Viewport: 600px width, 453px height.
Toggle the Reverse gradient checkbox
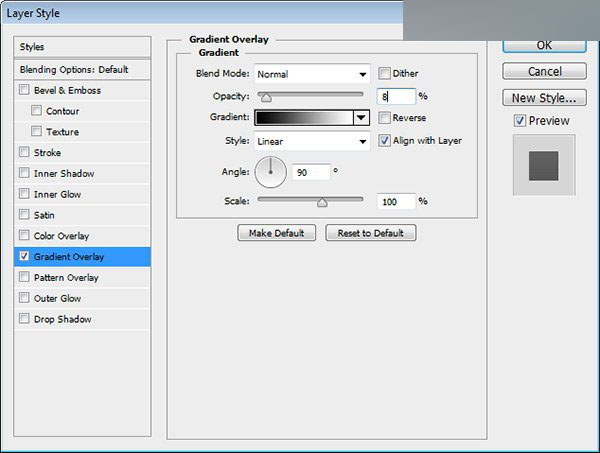point(384,117)
